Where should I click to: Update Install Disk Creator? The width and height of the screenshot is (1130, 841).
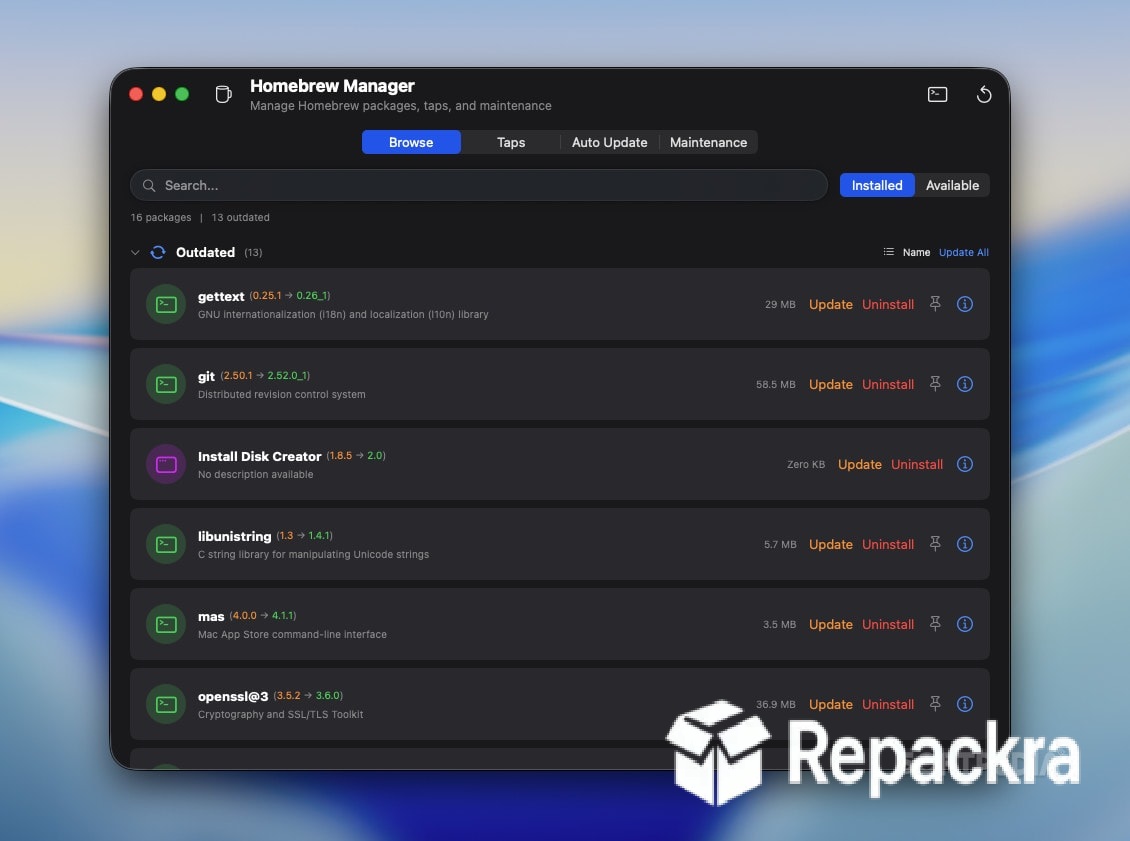point(859,464)
